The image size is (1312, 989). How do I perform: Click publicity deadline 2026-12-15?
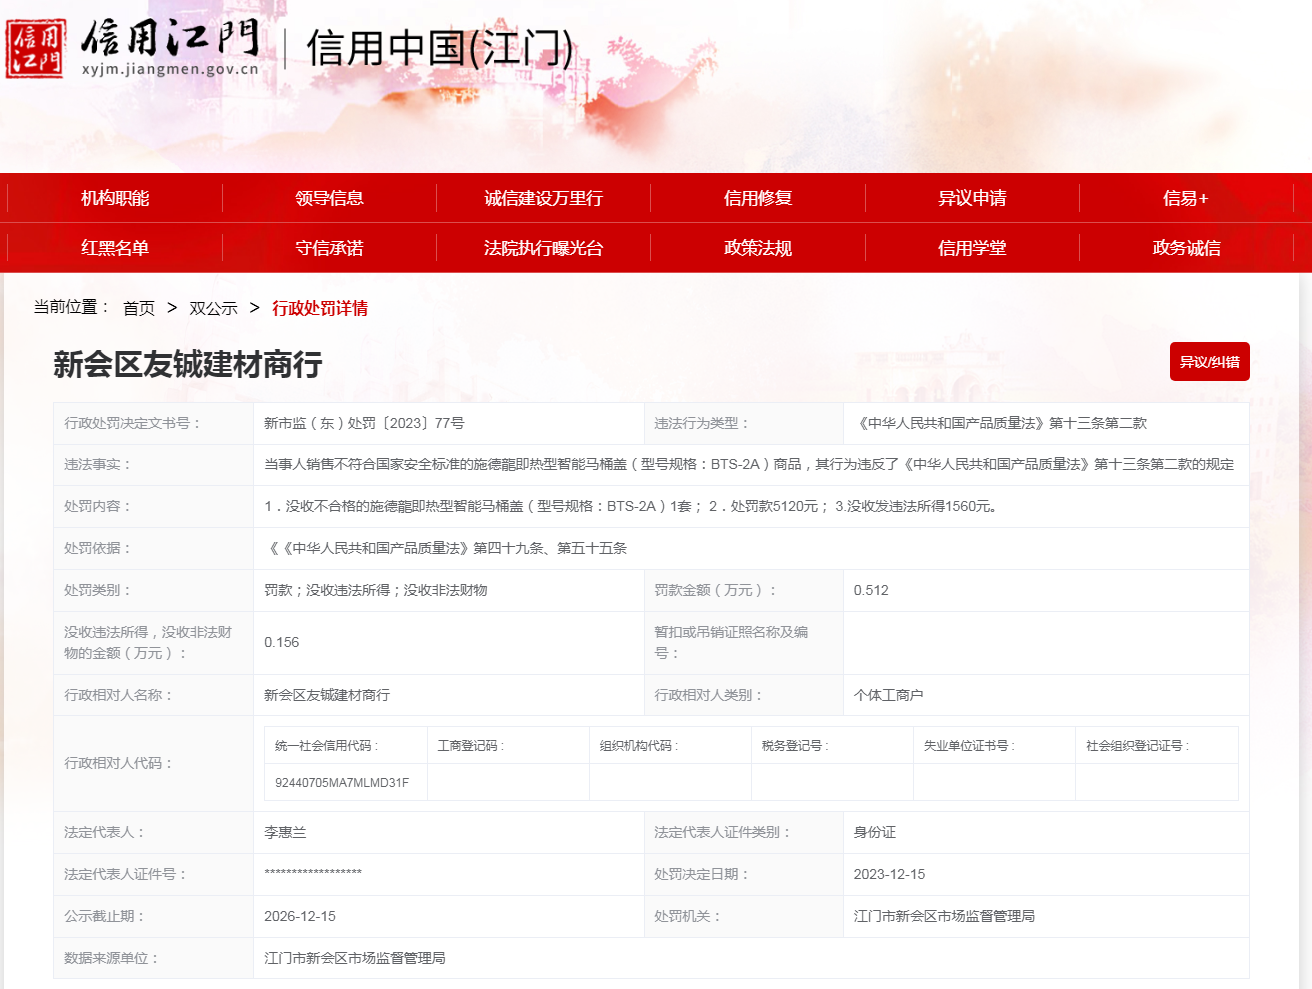tap(300, 916)
